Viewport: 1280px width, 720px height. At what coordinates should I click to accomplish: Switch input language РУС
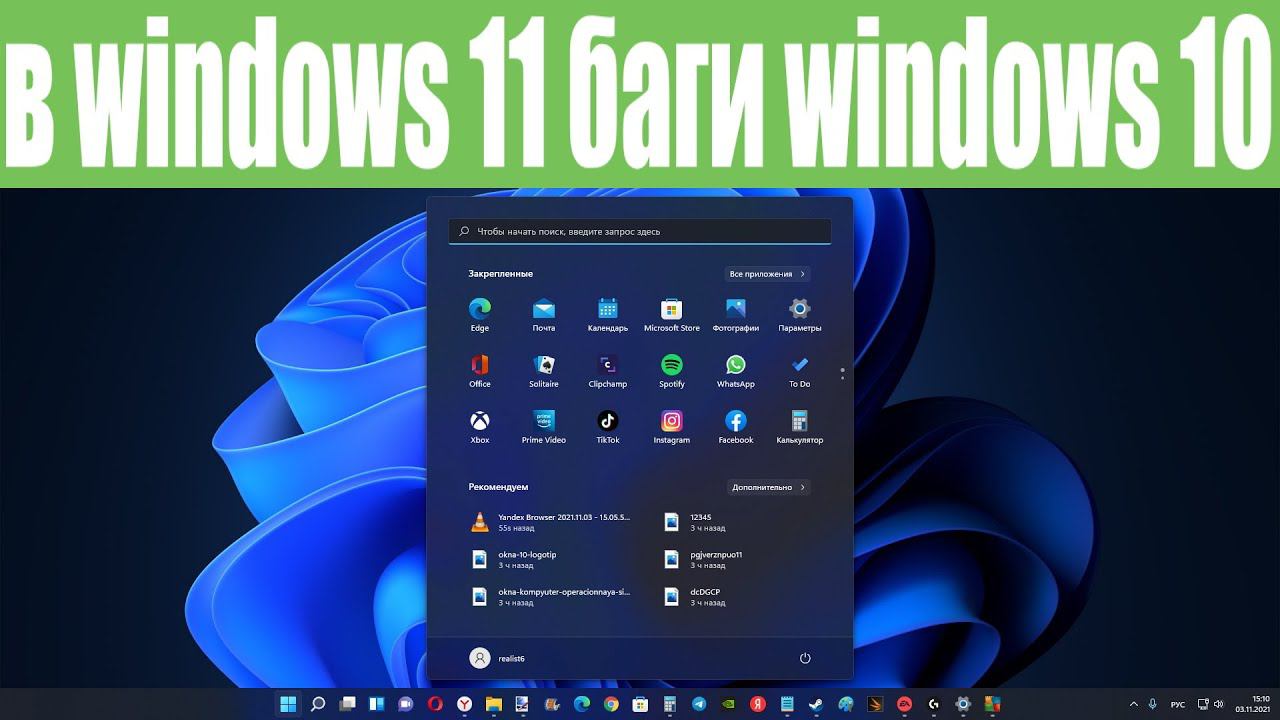[x=1178, y=704]
